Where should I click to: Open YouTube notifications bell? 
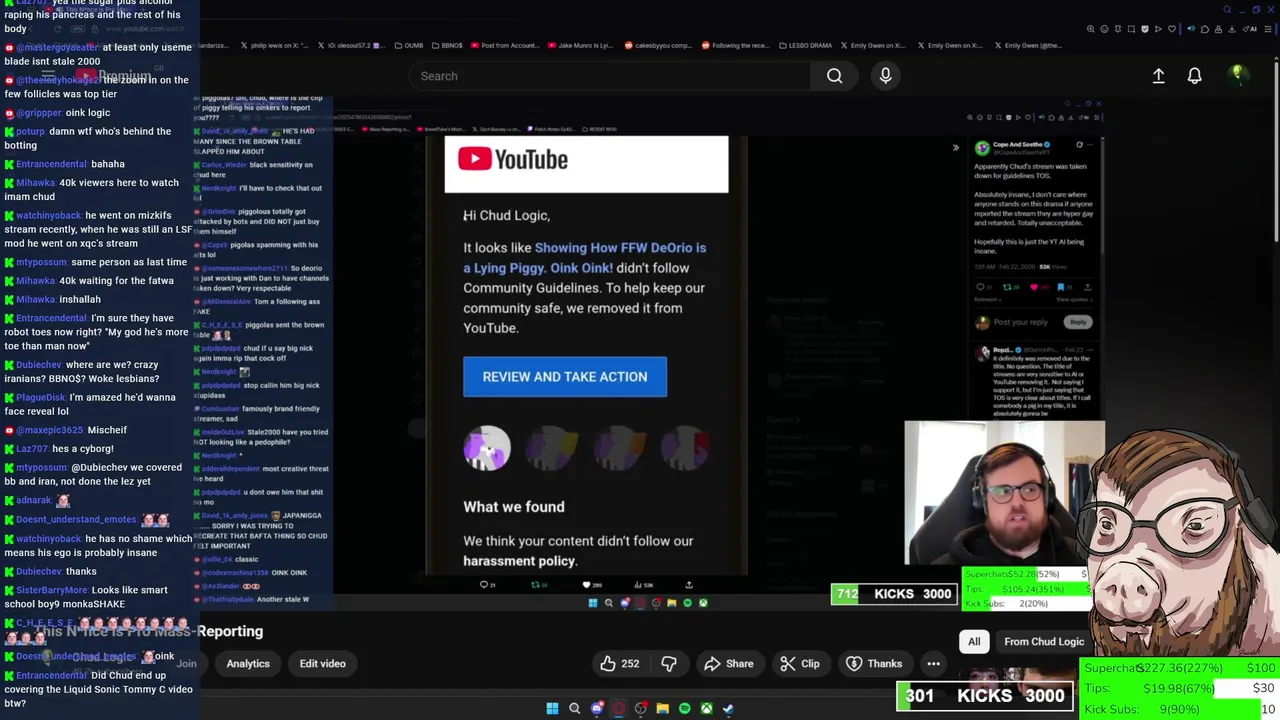[1194, 76]
